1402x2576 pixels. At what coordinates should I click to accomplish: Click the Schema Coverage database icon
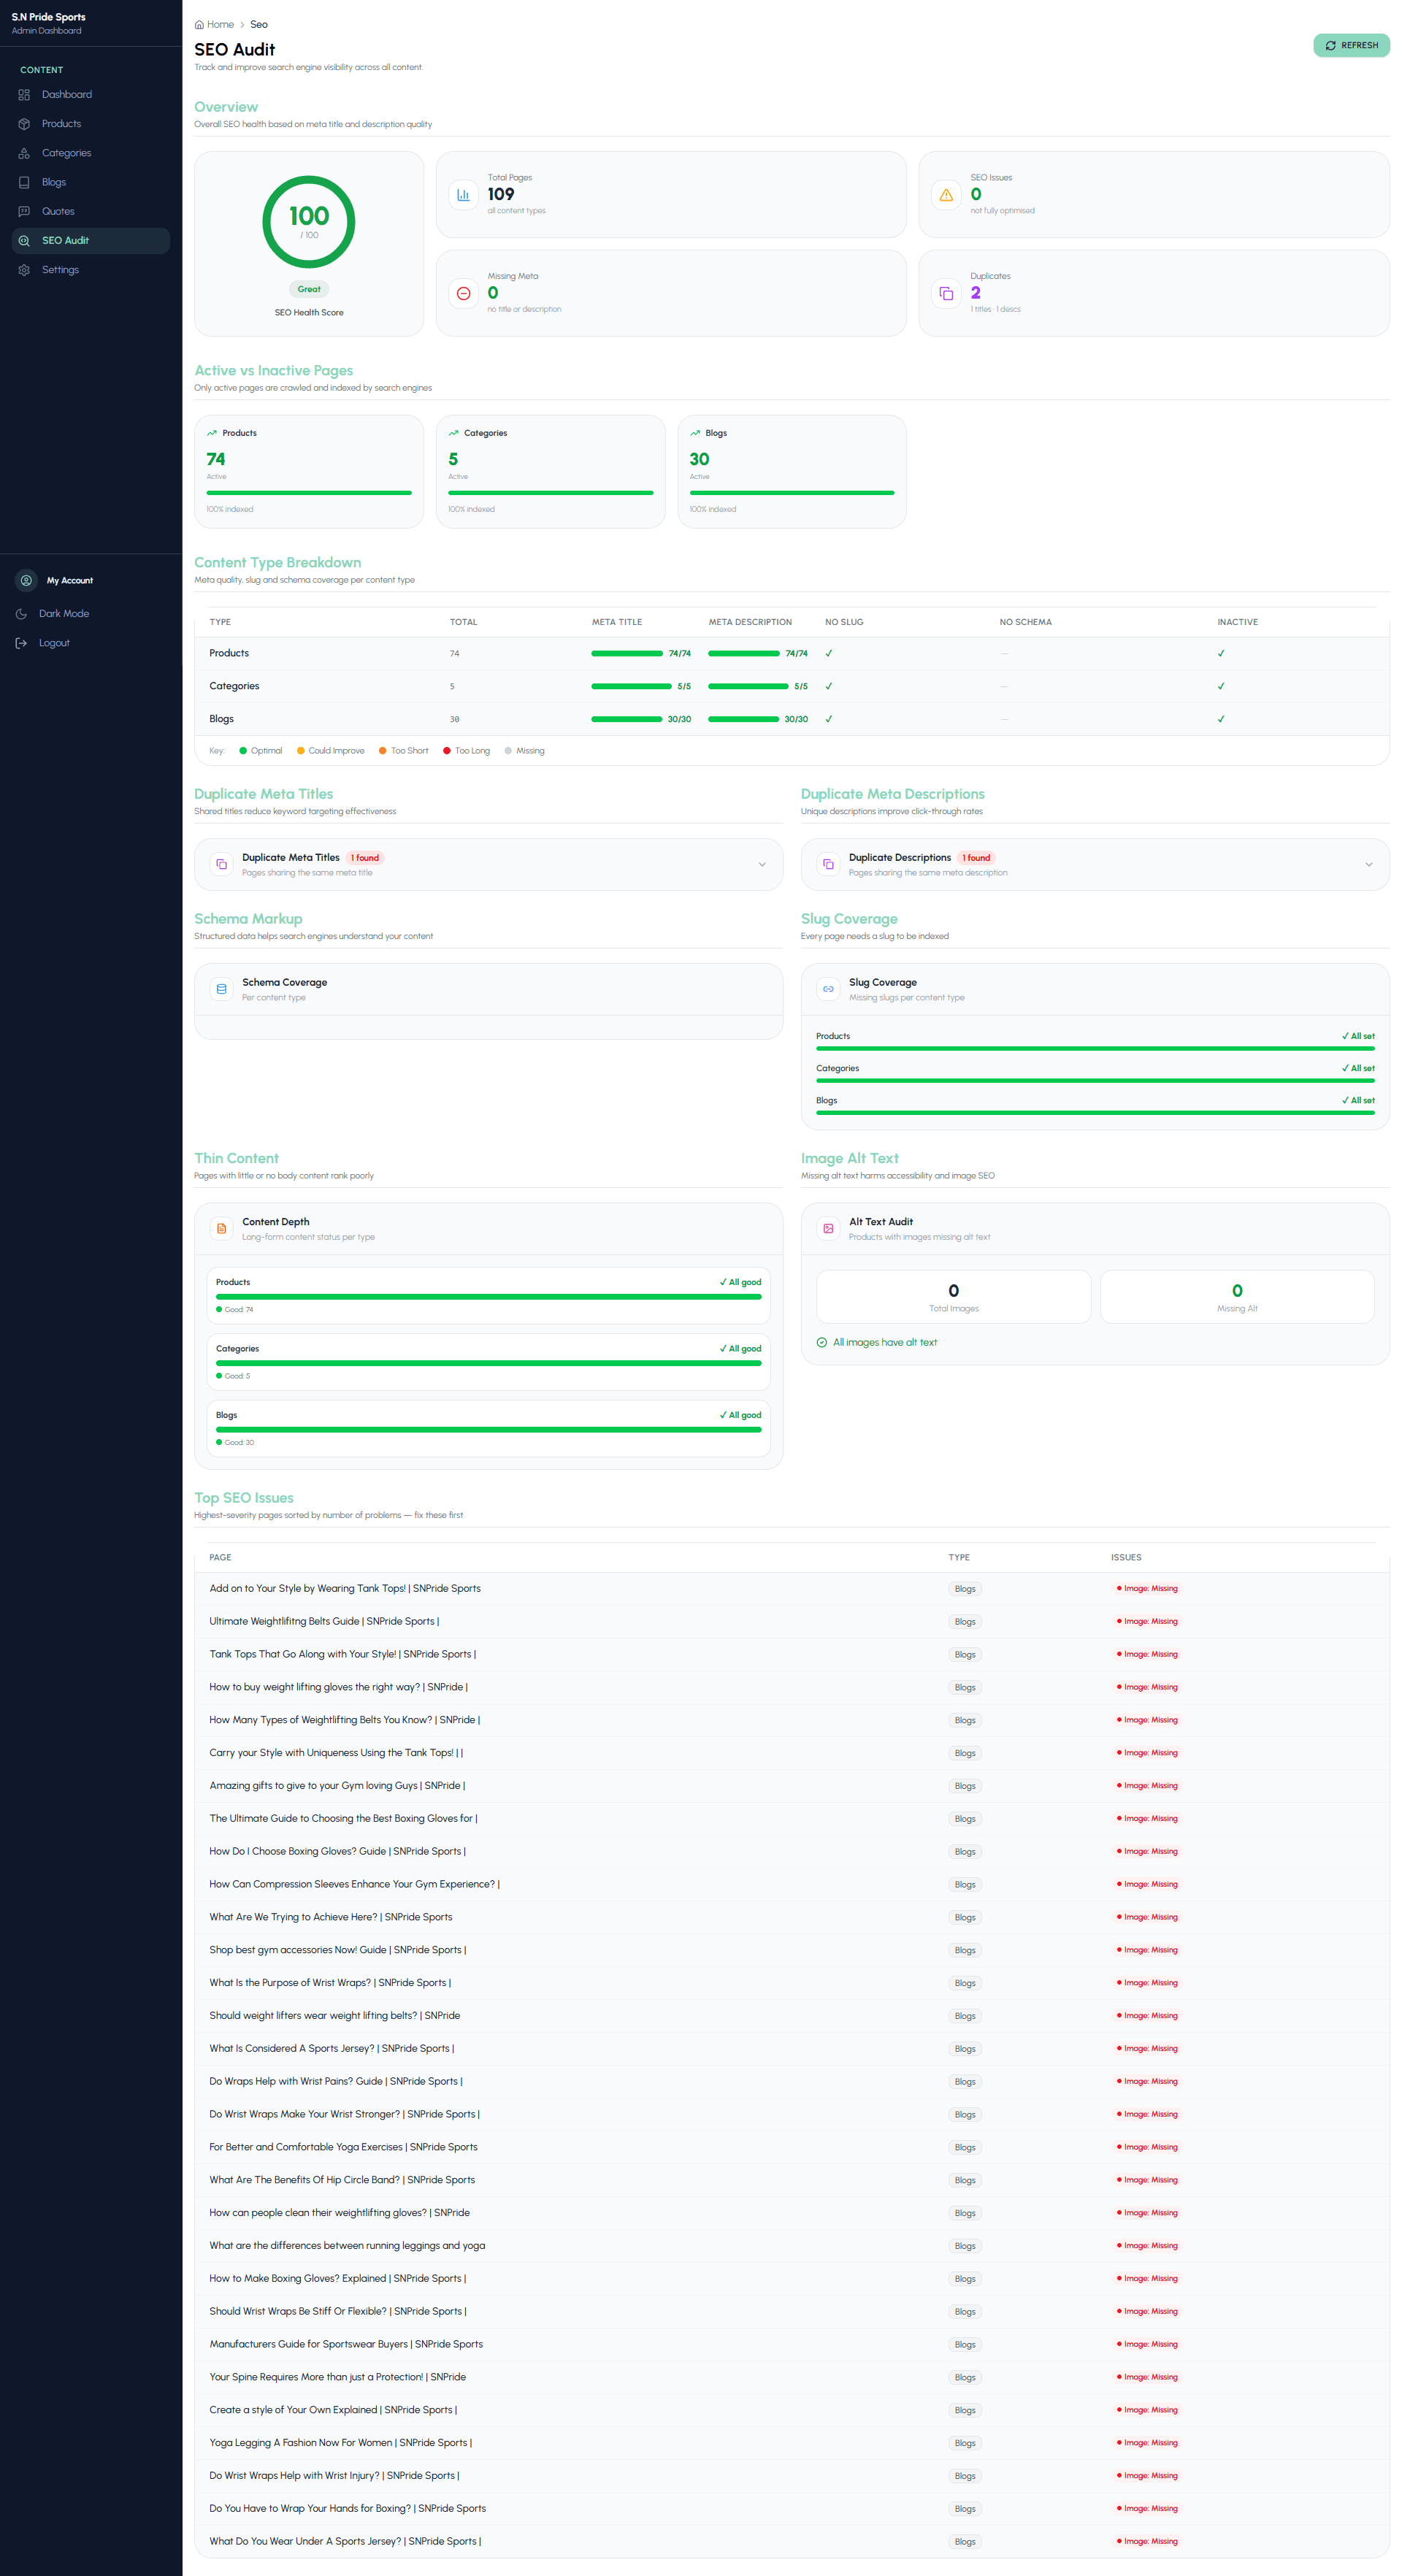(x=222, y=989)
